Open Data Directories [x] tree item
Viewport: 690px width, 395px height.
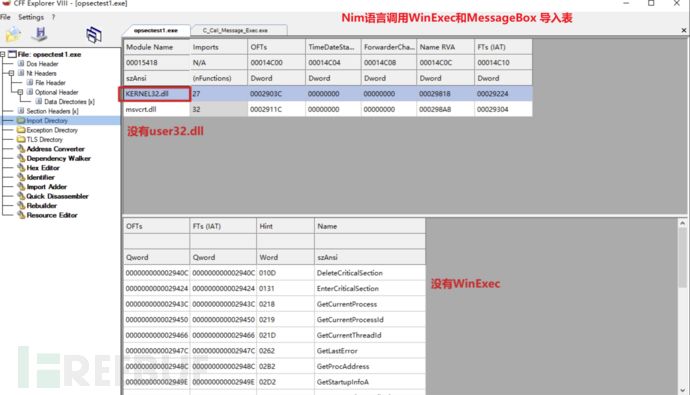pos(69,102)
